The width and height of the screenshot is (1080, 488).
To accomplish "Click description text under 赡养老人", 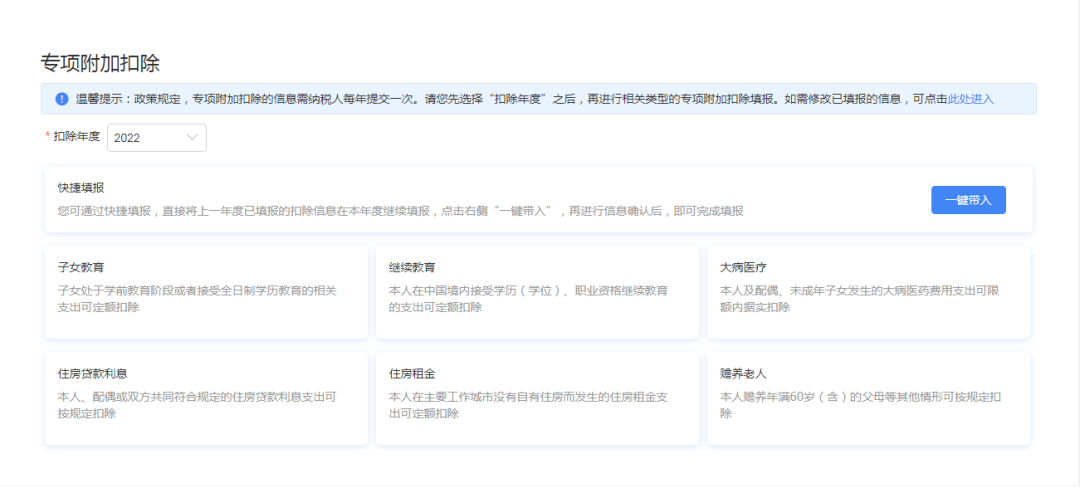I will [860, 405].
